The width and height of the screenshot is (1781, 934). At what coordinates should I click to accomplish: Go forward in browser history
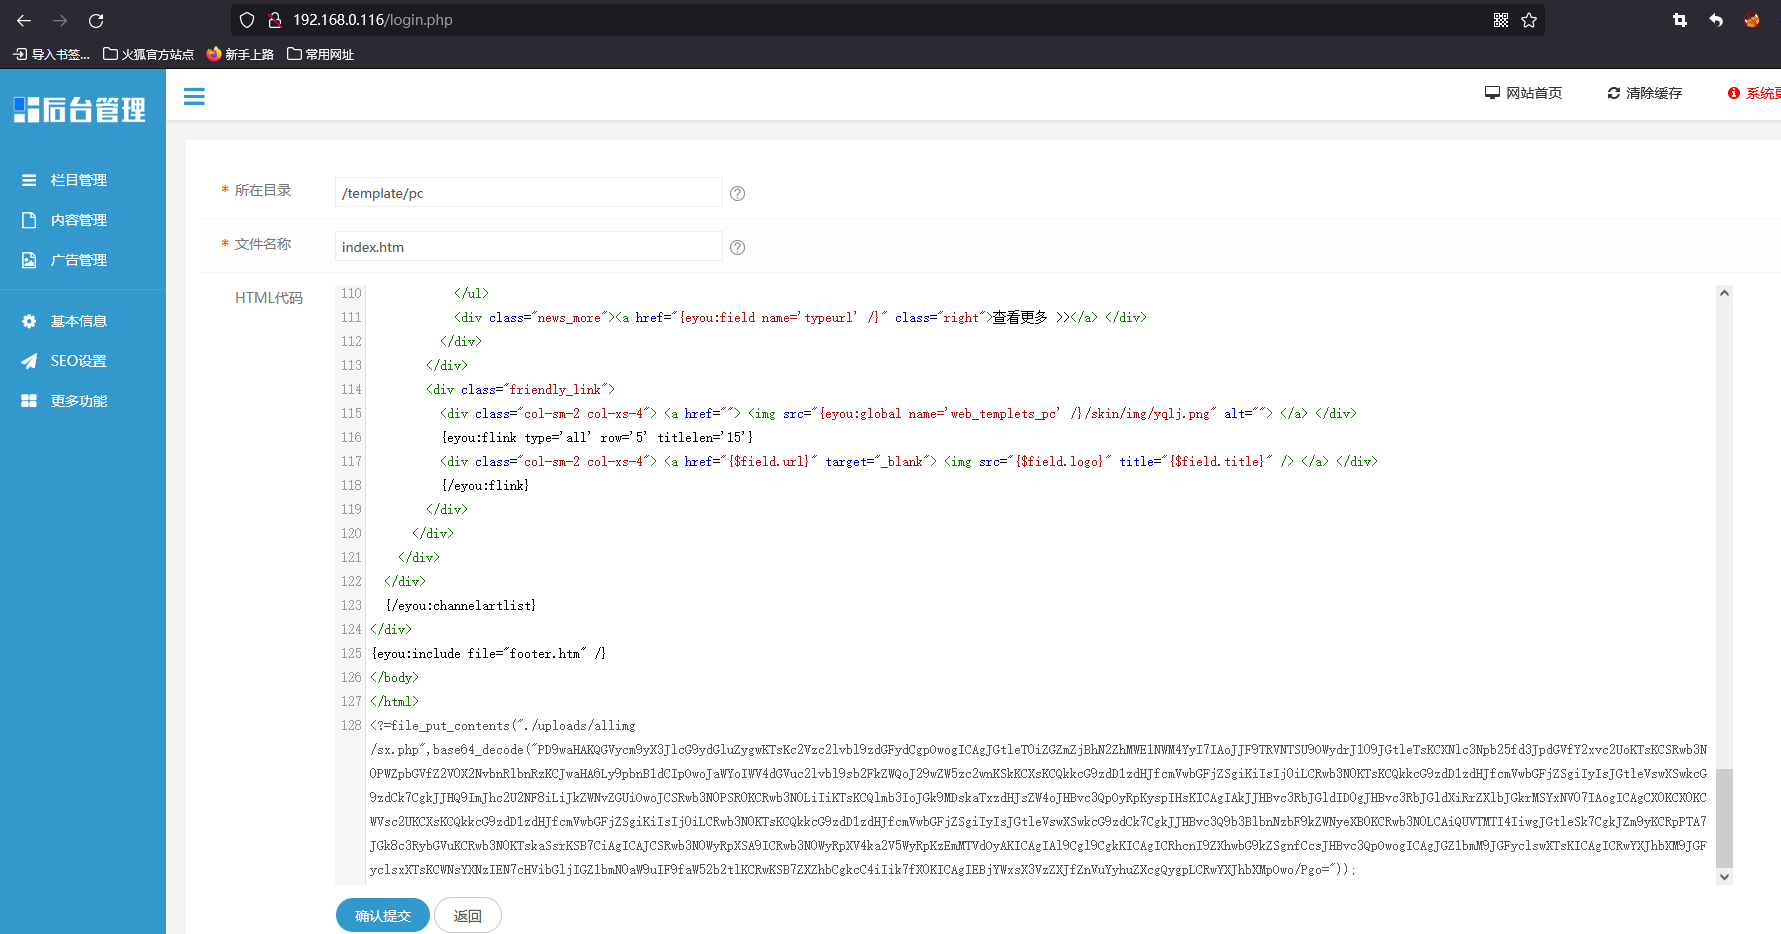pyautogui.click(x=60, y=20)
